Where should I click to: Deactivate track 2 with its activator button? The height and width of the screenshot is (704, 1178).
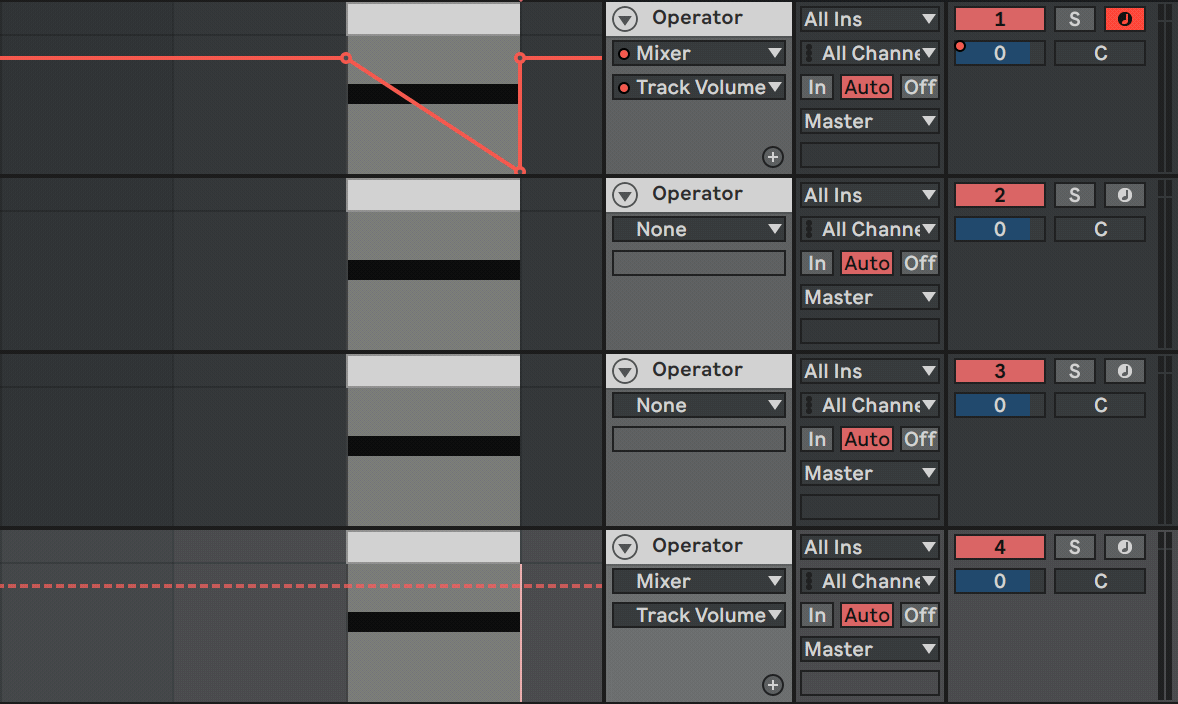tap(999, 195)
